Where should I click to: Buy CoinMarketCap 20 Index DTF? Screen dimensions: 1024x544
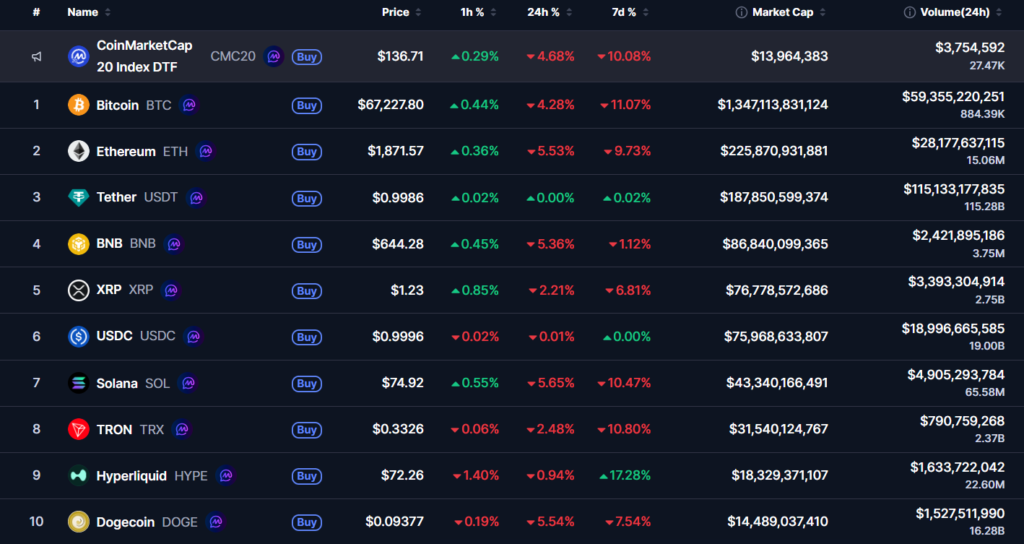coord(307,57)
